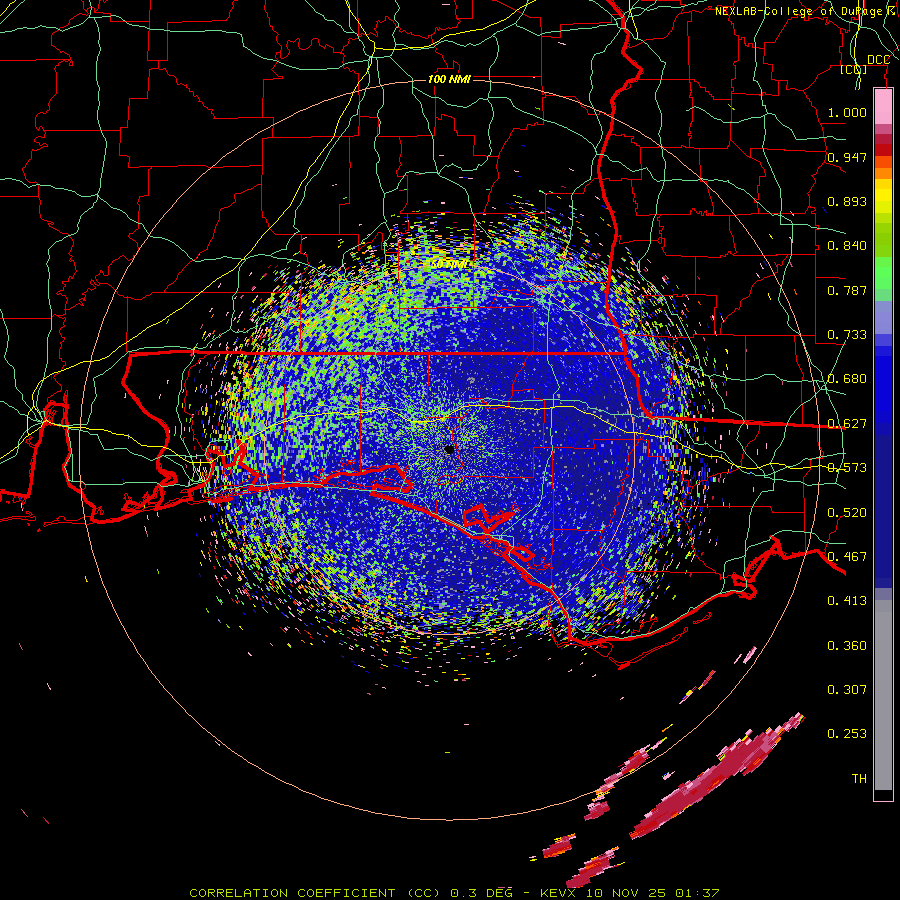The width and height of the screenshot is (900, 900).
Task: Click the 0.467 scale value
Action: 847,557
